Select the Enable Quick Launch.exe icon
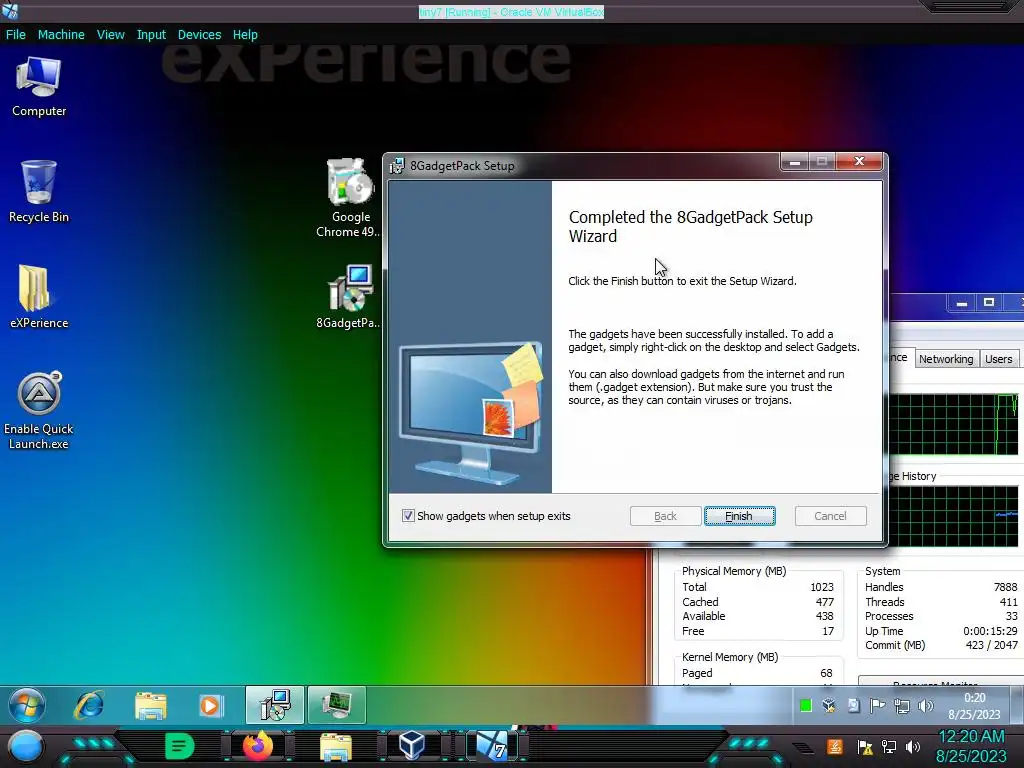Image resolution: width=1024 pixels, height=768 pixels. [x=39, y=410]
